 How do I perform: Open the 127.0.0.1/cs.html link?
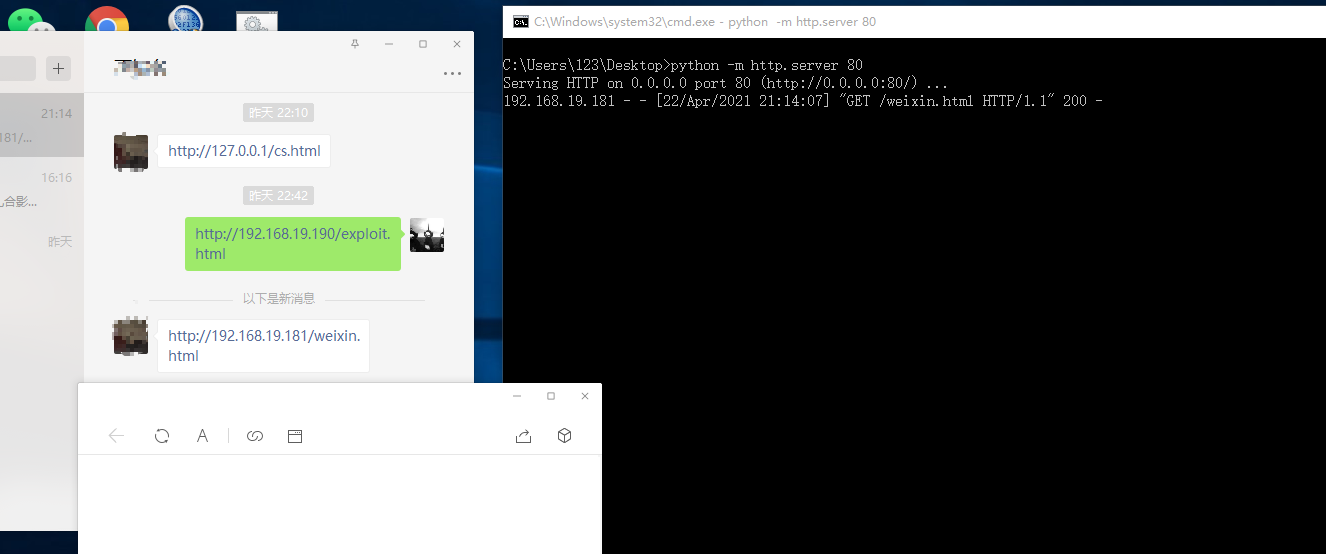click(244, 151)
